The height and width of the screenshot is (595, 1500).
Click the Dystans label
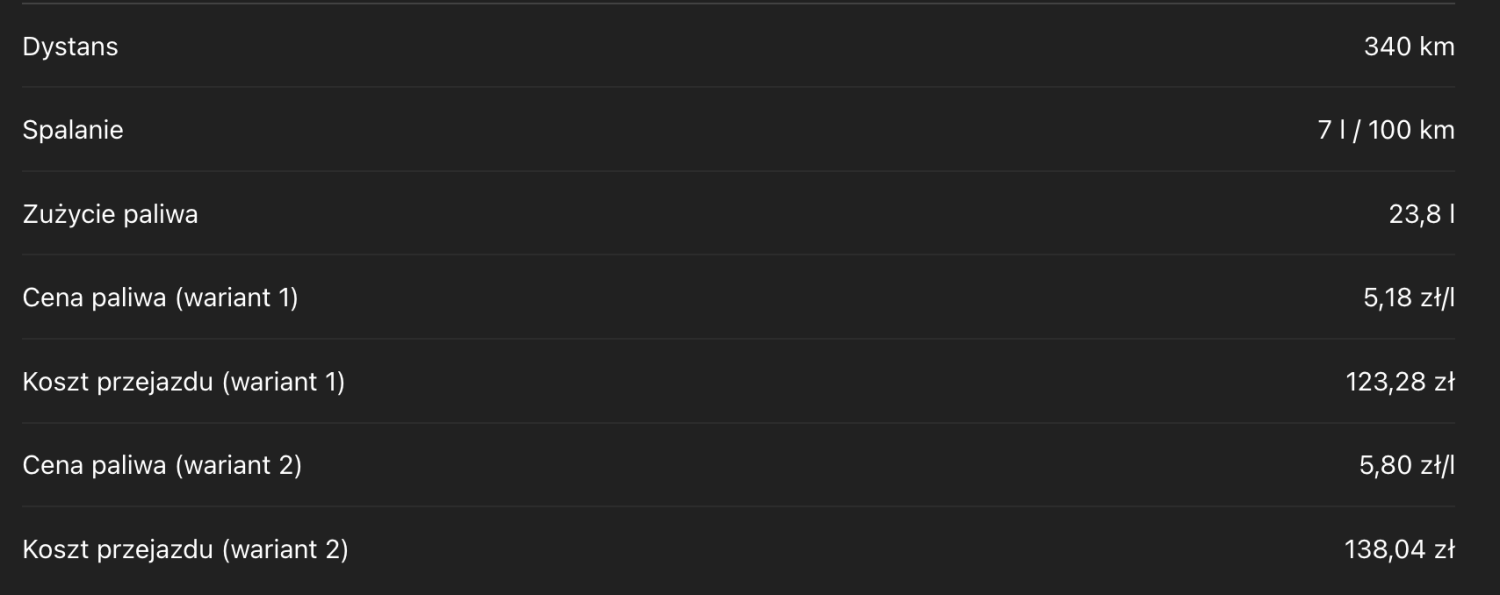(x=70, y=47)
